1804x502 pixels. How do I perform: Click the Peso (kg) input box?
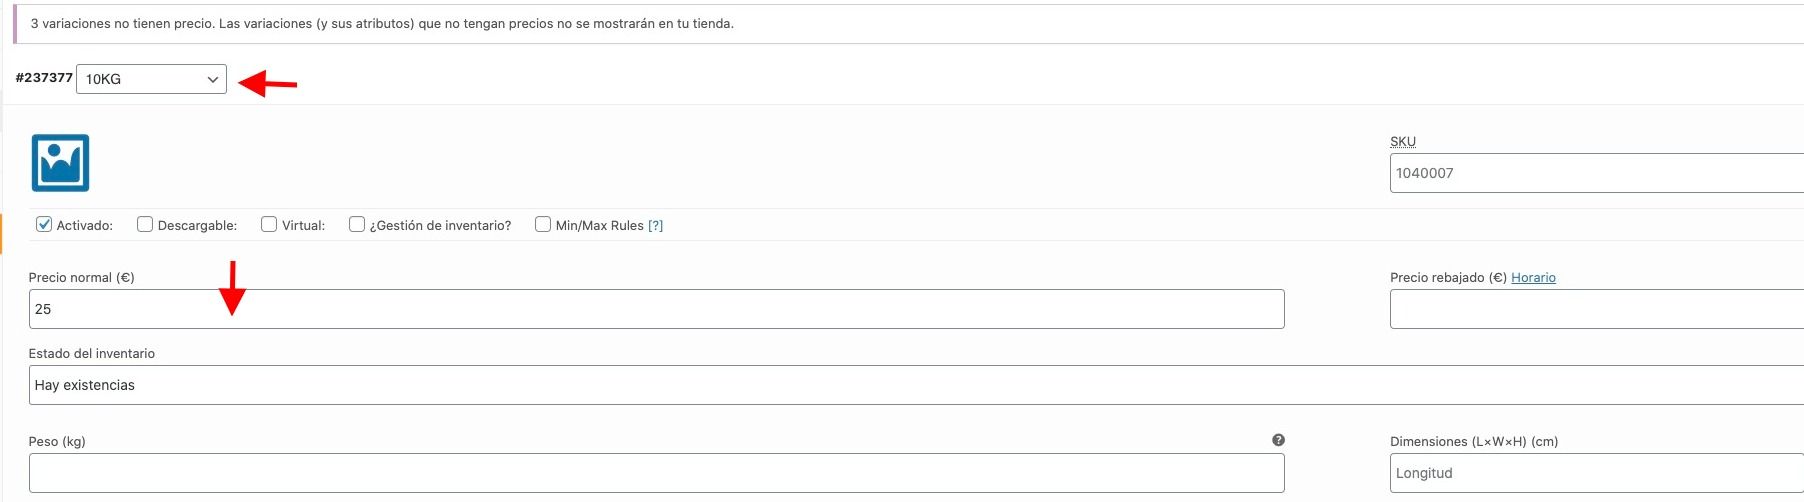657,473
